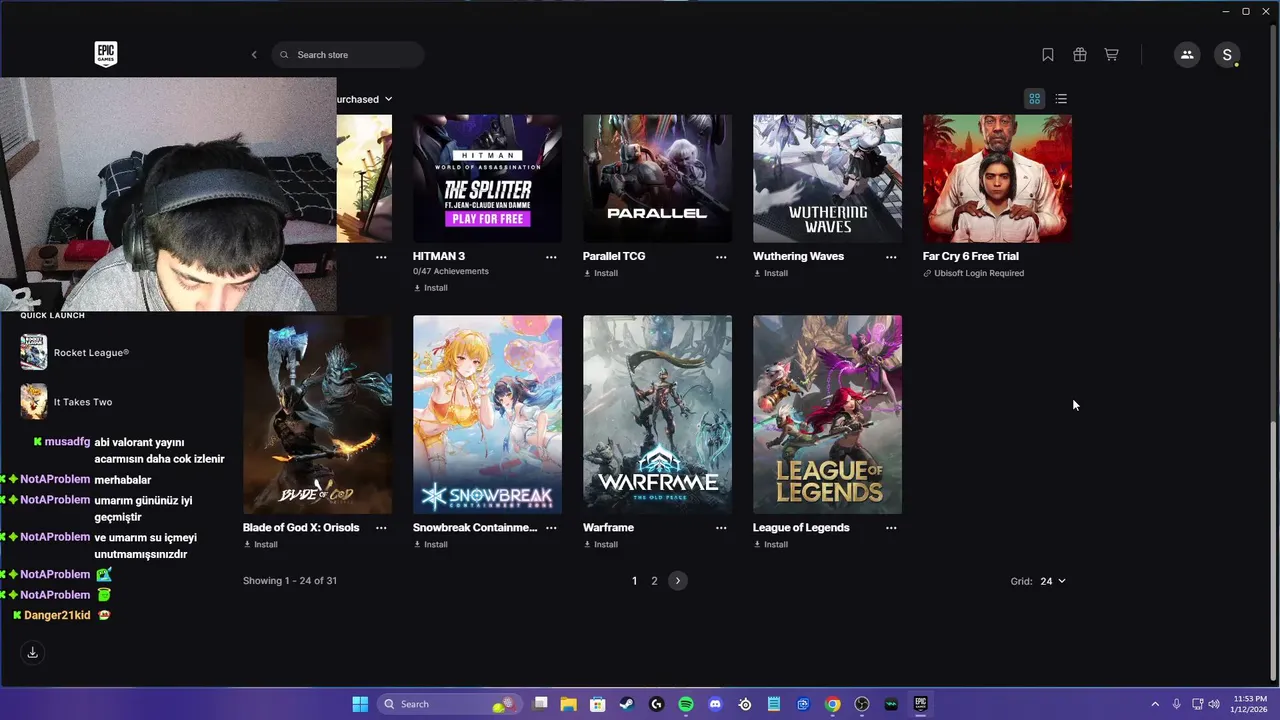This screenshot has height=720, width=1280.
Task: Click the Warframe title text
Action: click(608, 528)
